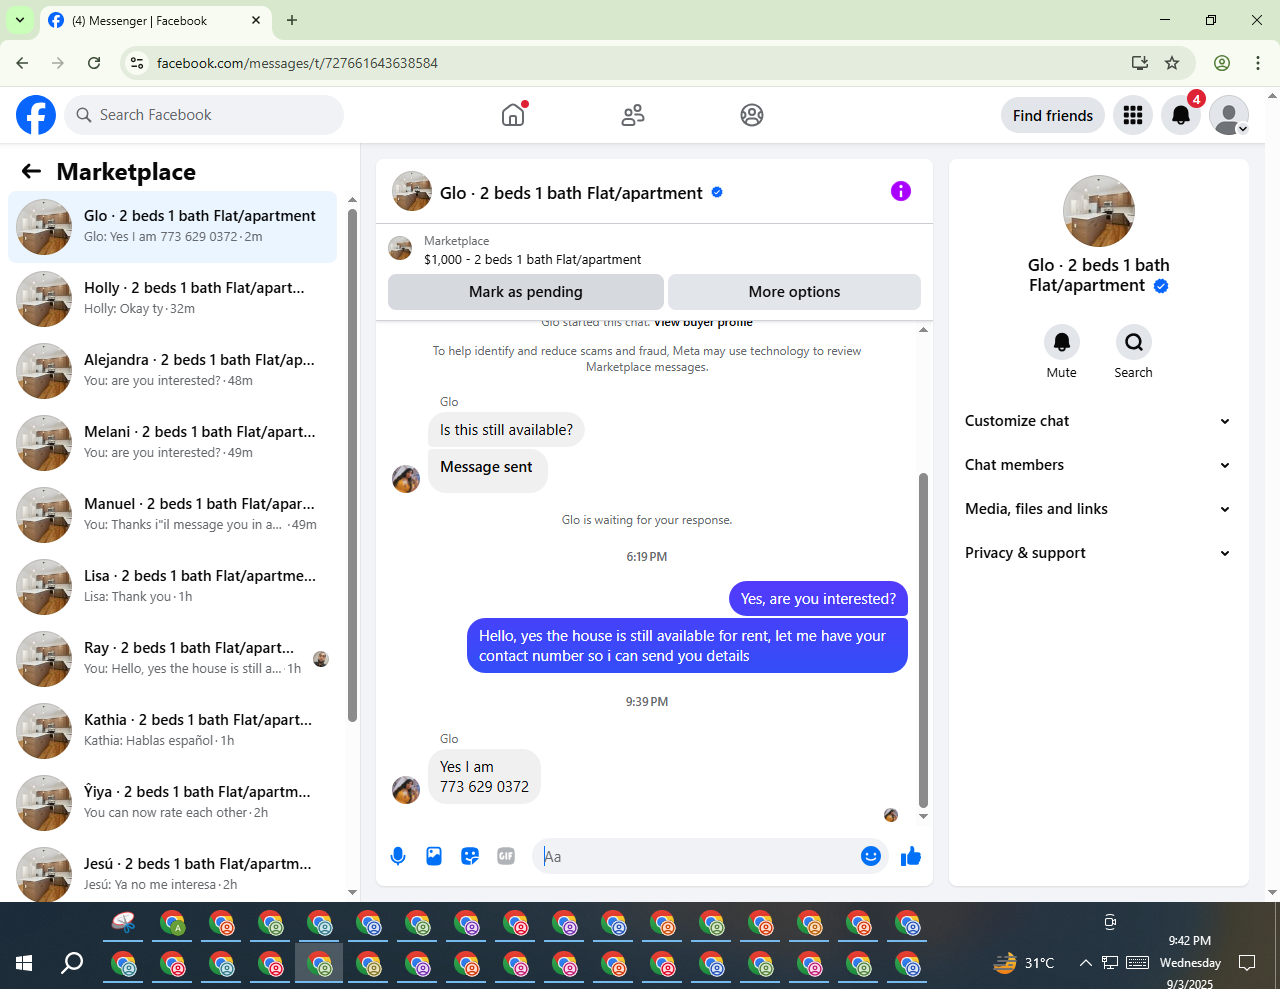Open the View buyer profile link
This screenshot has width=1280, height=989.
(703, 322)
